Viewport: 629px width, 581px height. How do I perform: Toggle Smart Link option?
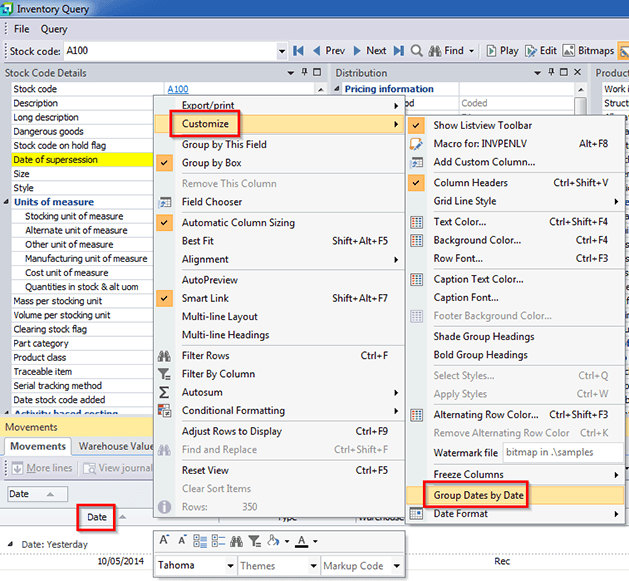click(x=164, y=298)
